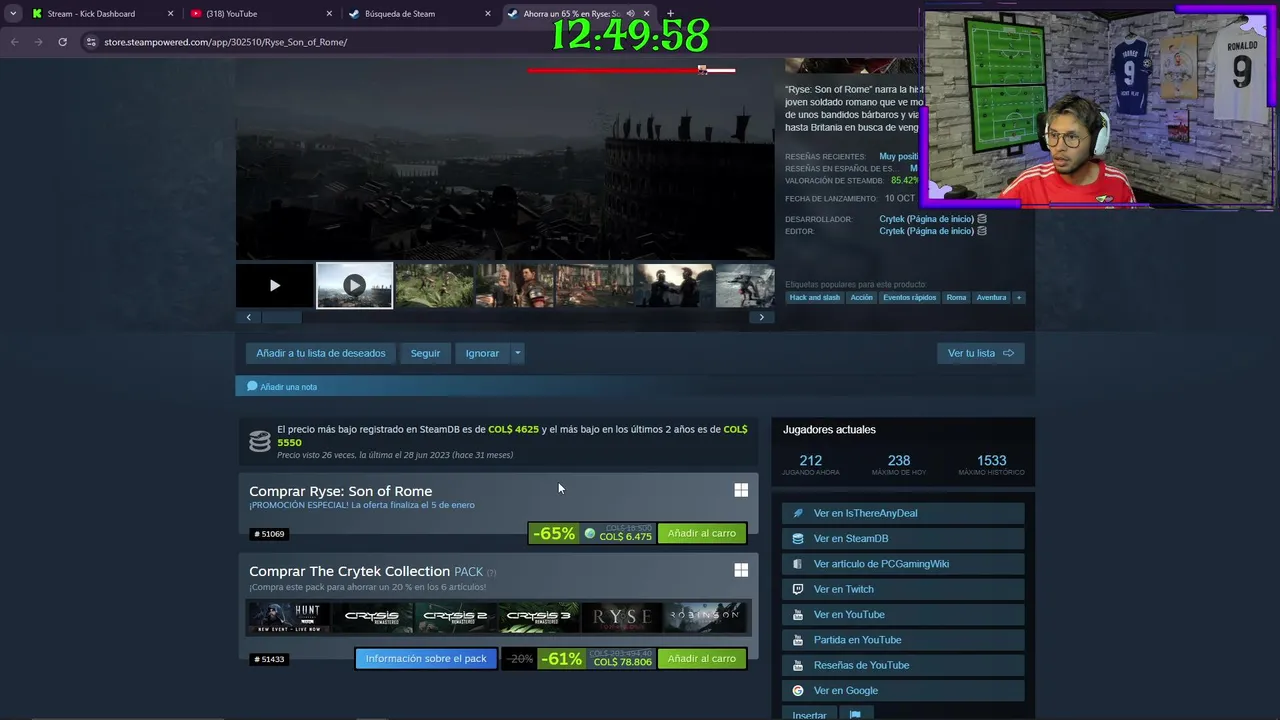This screenshot has width=1280, height=720.
Task: Switch to the (318) YouTube tab
Action: click(261, 14)
